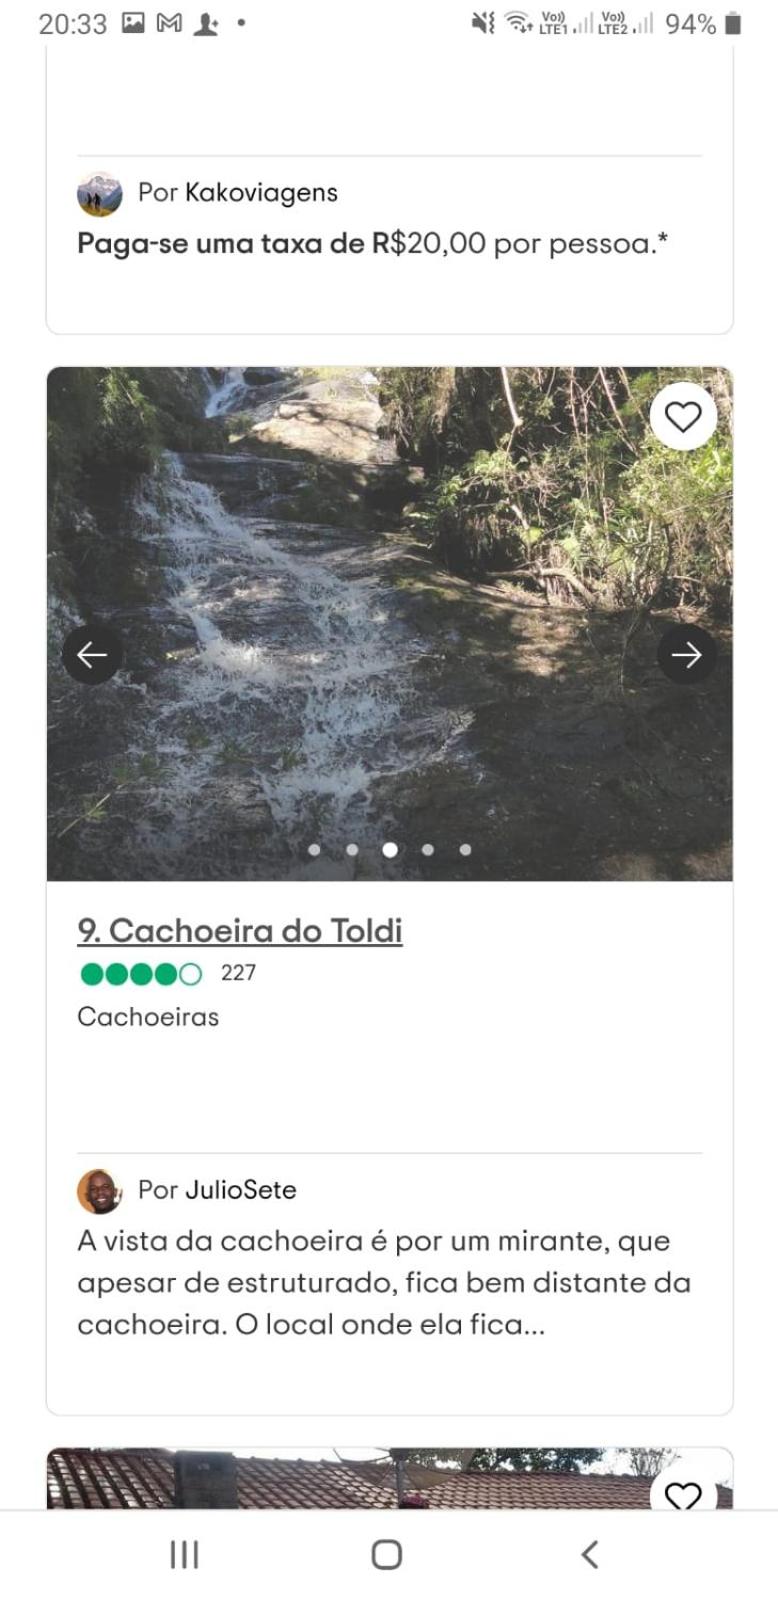Open the 227 reviews rating bubbles
Screen dimensions: 778x1600
(x=167, y=973)
